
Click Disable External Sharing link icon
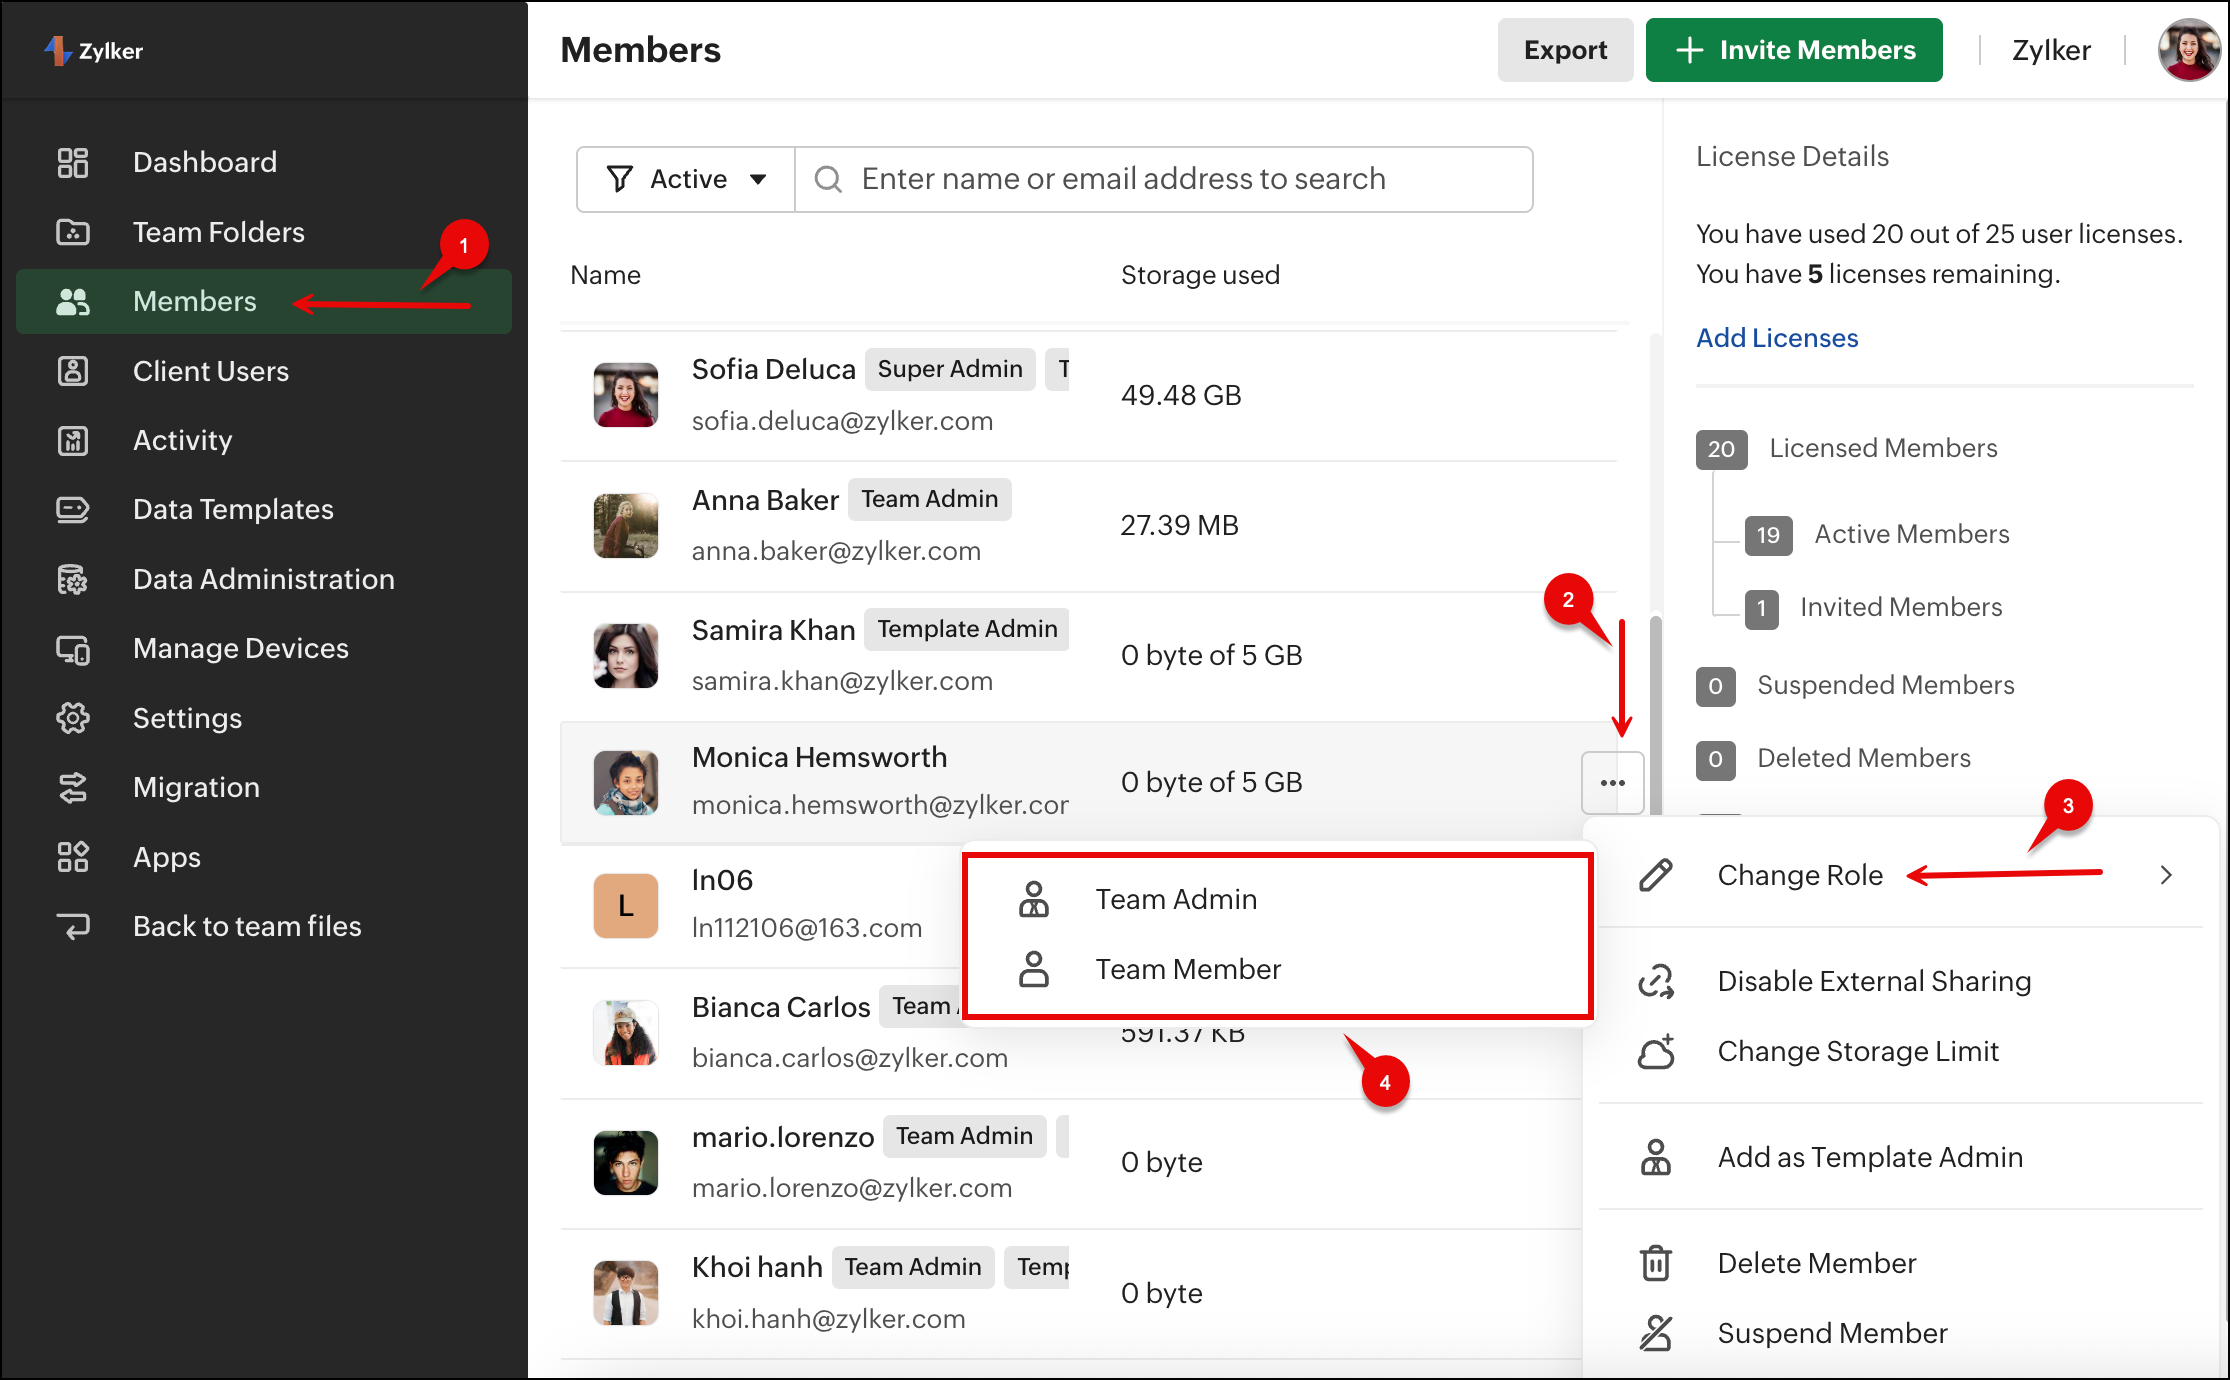coord(1656,982)
